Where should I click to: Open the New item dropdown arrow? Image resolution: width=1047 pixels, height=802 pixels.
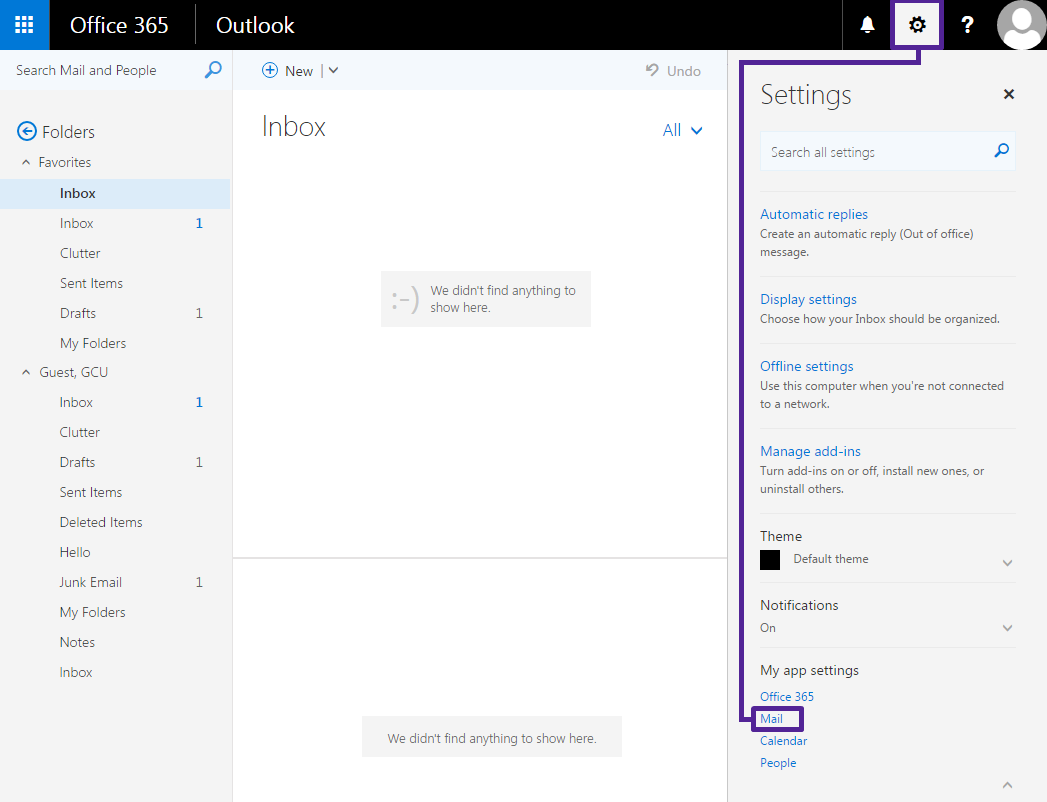pos(333,70)
